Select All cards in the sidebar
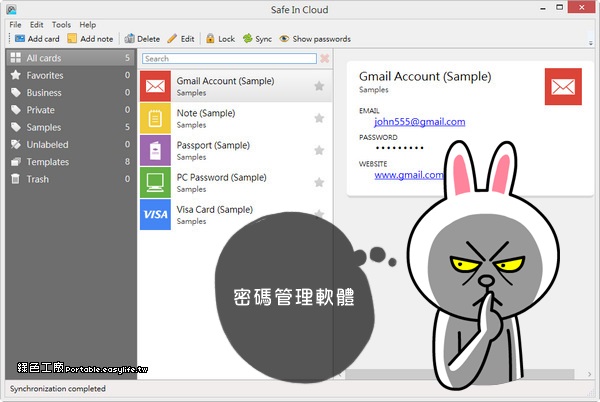Viewport: 600px width, 402px height. coord(71,58)
